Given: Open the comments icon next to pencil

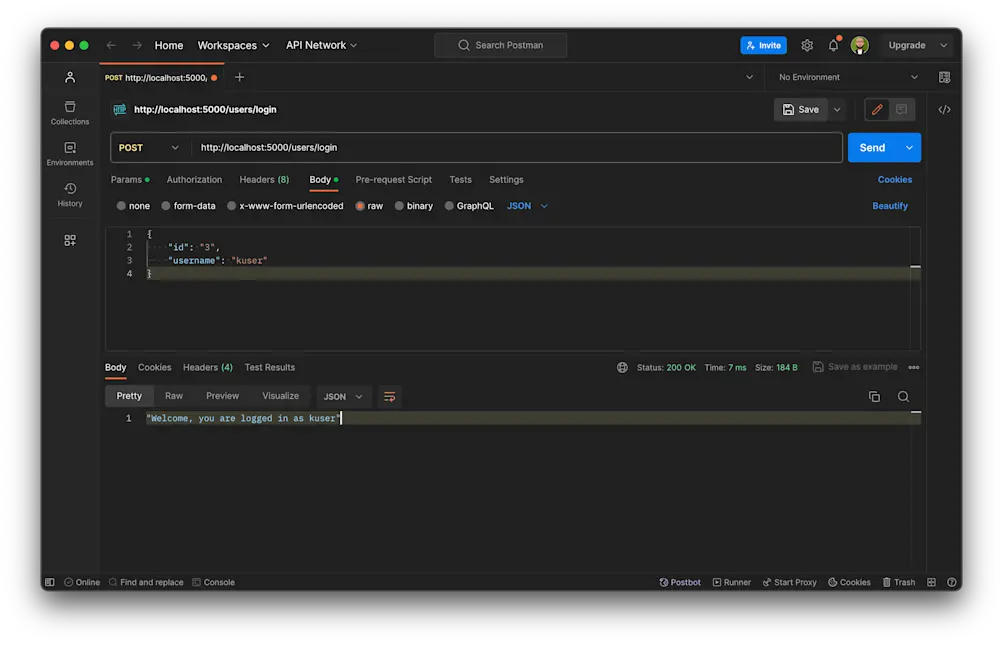Looking at the screenshot, I should pyautogui.click(x=901, y=109).
